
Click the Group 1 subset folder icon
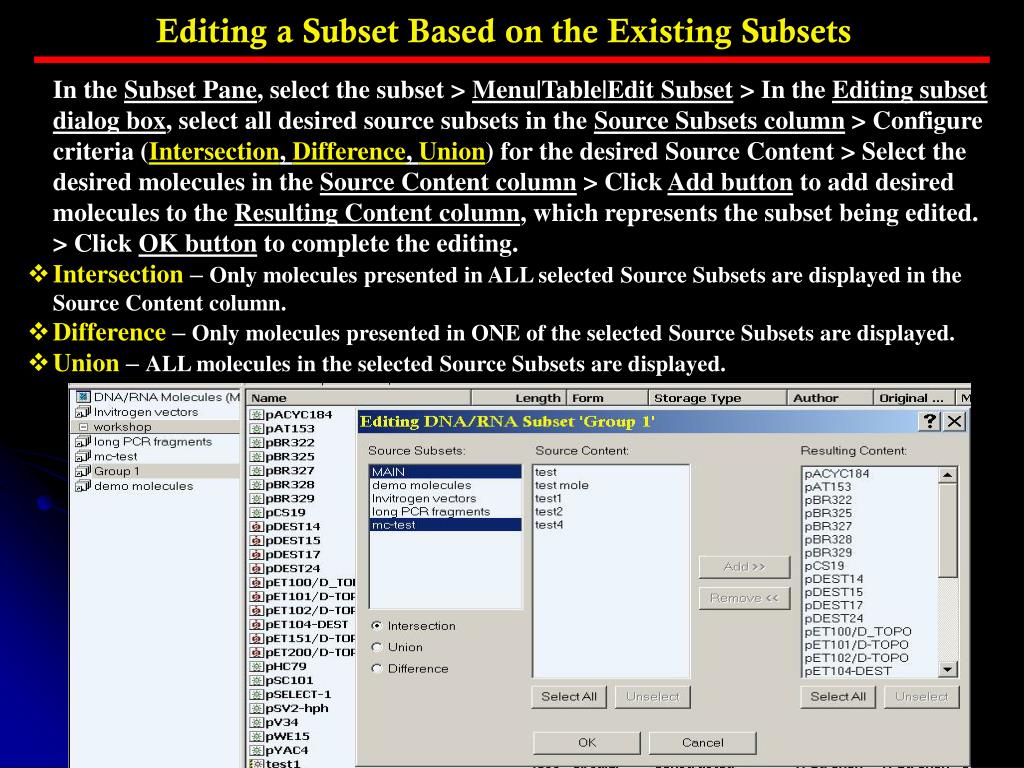(83, 471)
